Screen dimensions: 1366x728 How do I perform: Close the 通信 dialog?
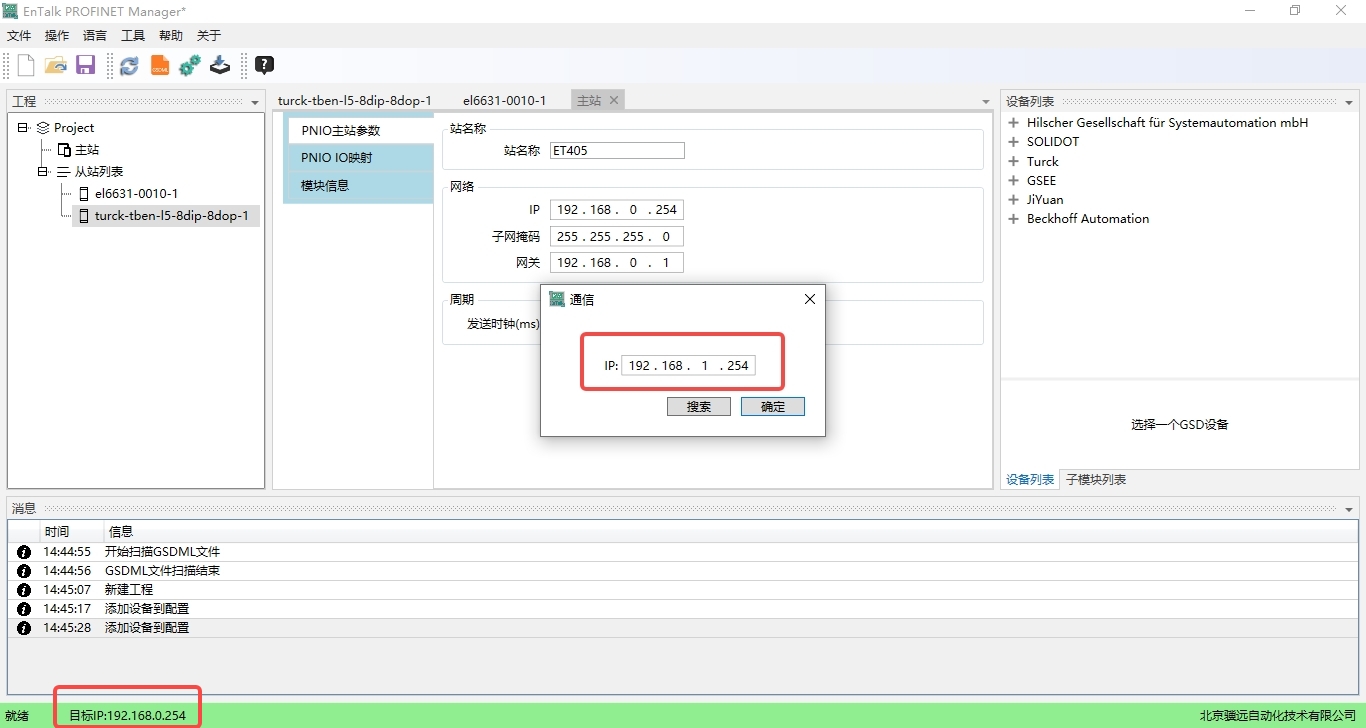pos(810,299)
